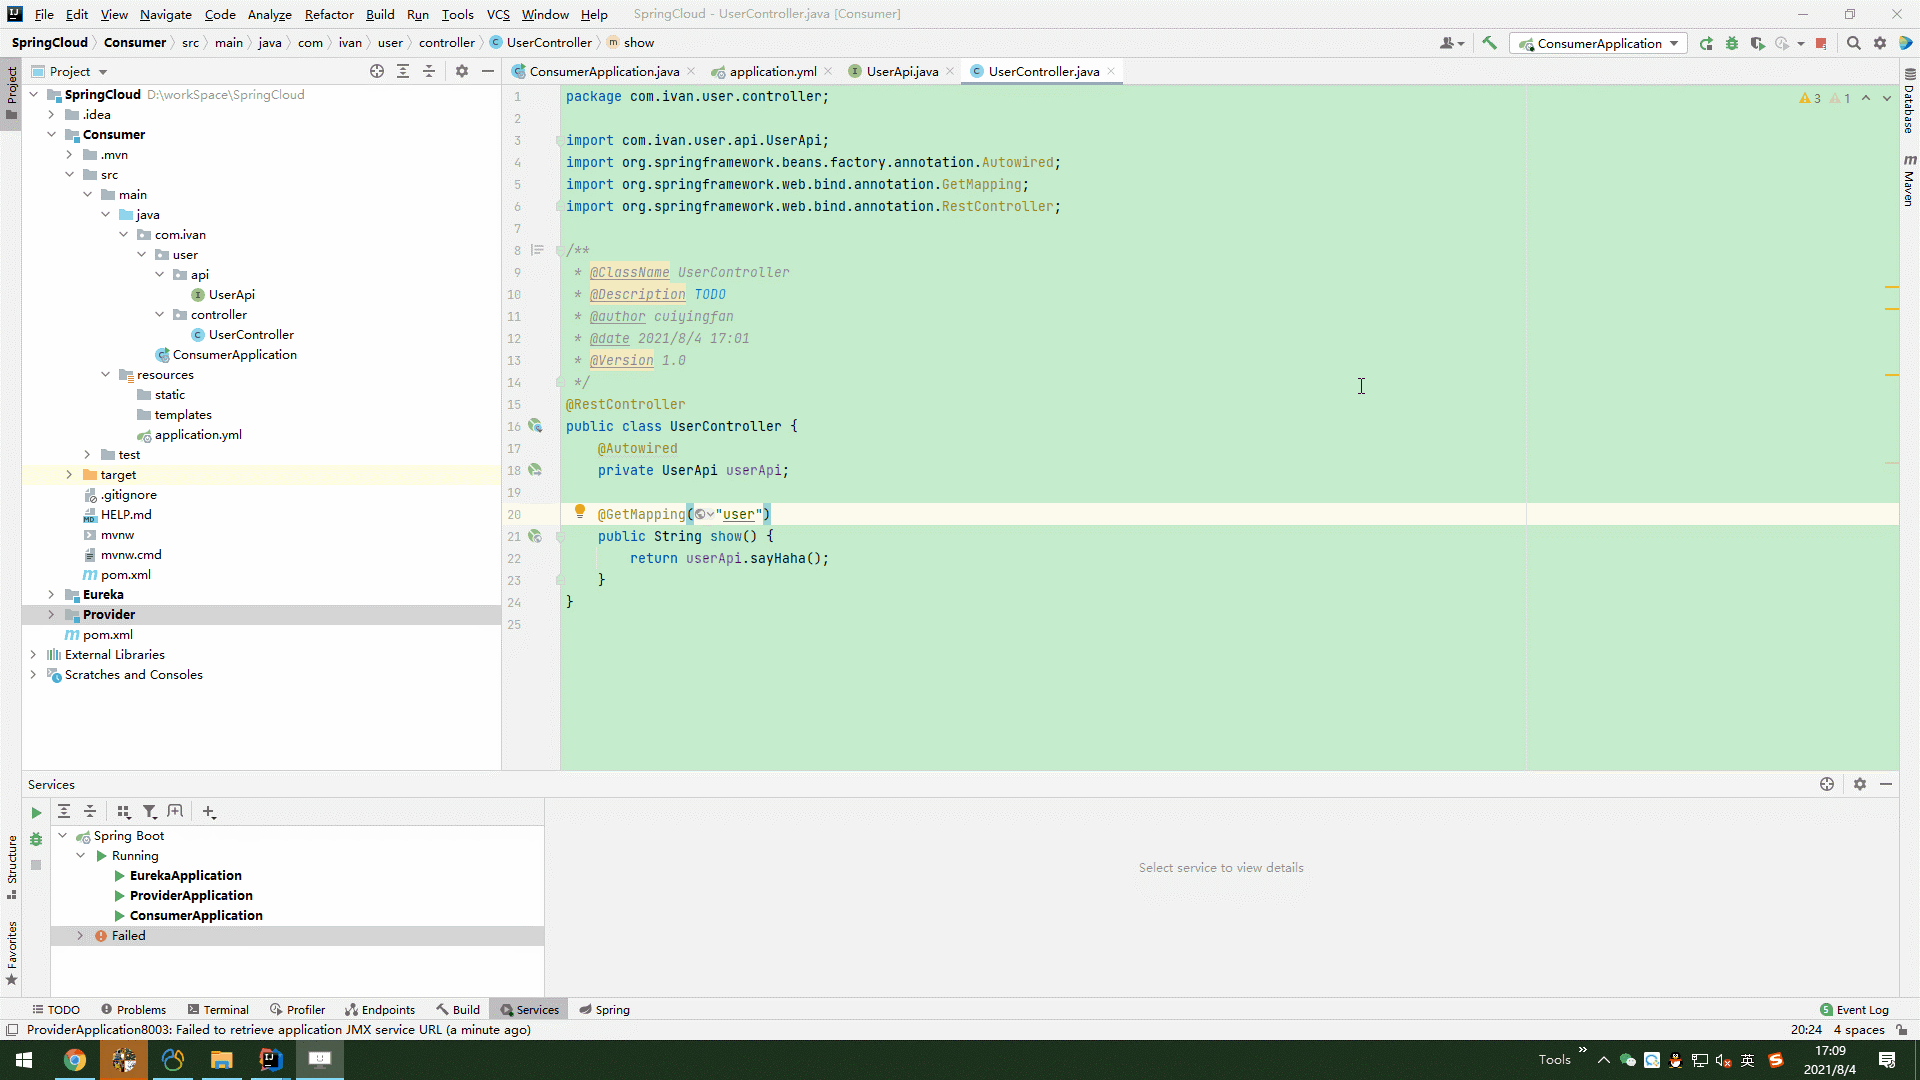Open the Terminal tool window button
Screen dimensions: 1920x1080
pyautogui.click(x=219, y=1009)
